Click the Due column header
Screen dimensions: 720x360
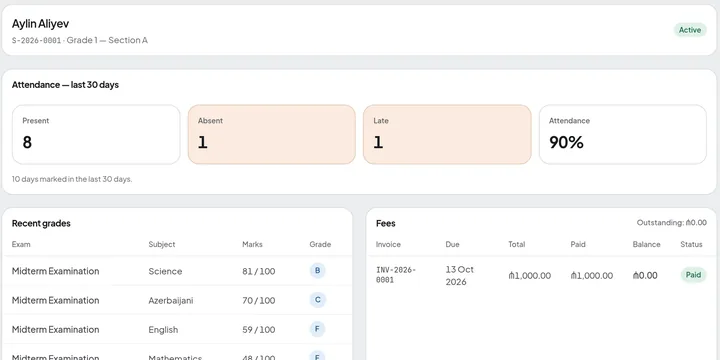(x=452, y=244)
